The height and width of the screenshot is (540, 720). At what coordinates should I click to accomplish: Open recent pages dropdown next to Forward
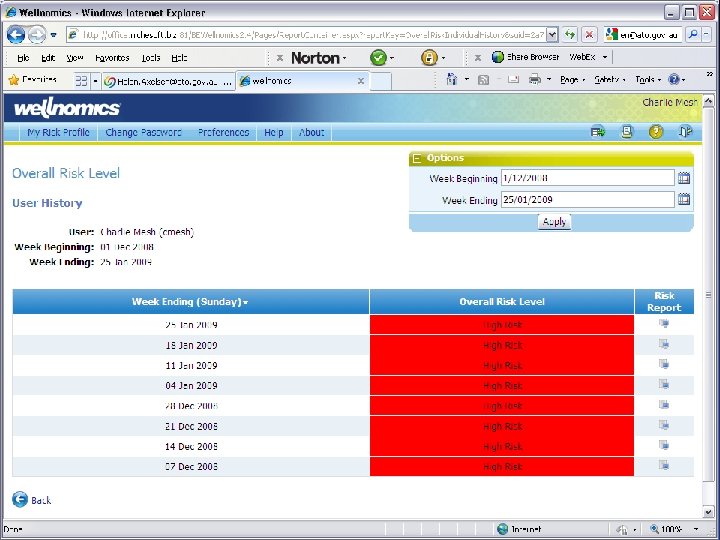click(54, 35)
